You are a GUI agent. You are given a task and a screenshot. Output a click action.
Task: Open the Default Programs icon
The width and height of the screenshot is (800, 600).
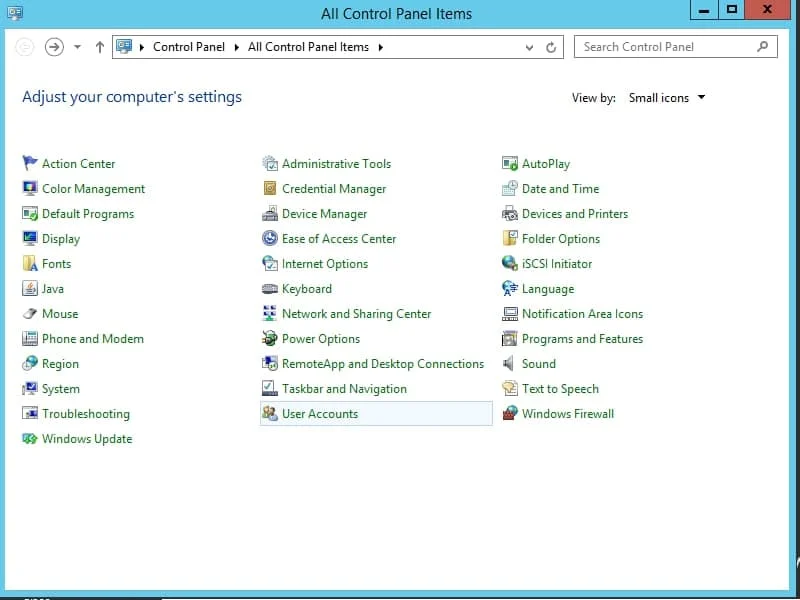pyautogui.click(x=30, y=213)
